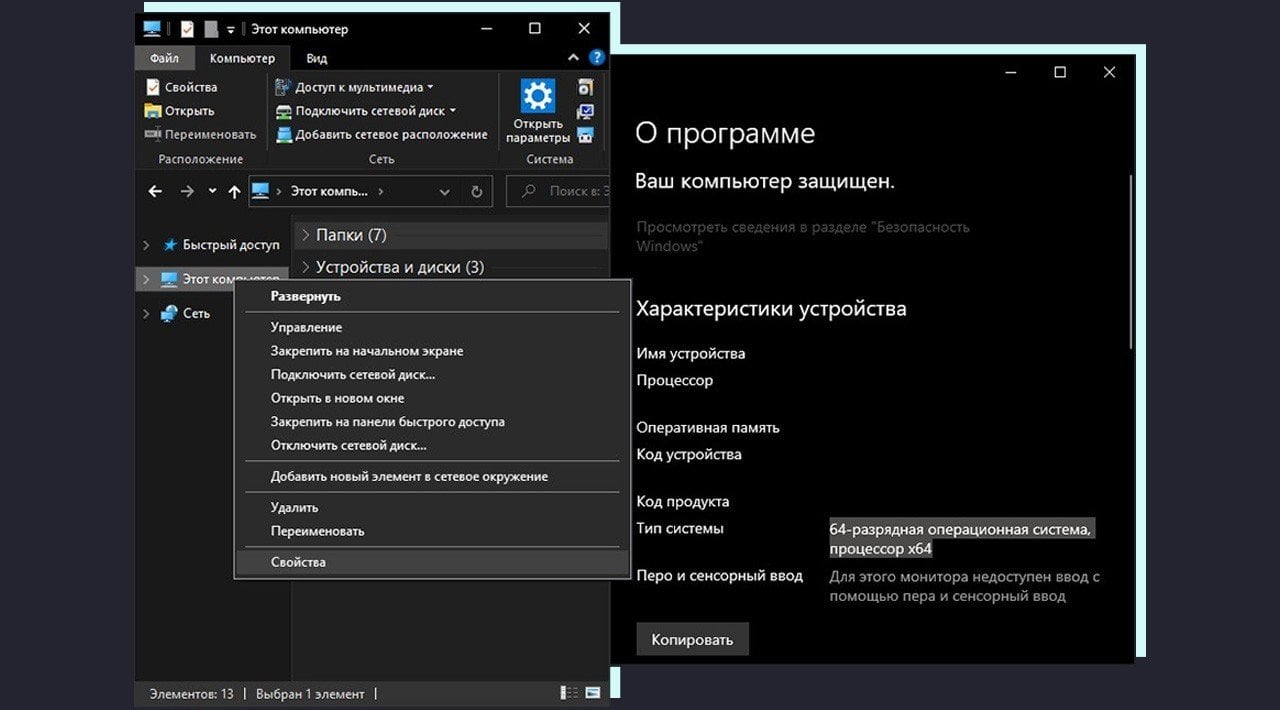The image size is (1280, 710).
Task: Open Explorer help with blue question icon
Action: [597, 58]
